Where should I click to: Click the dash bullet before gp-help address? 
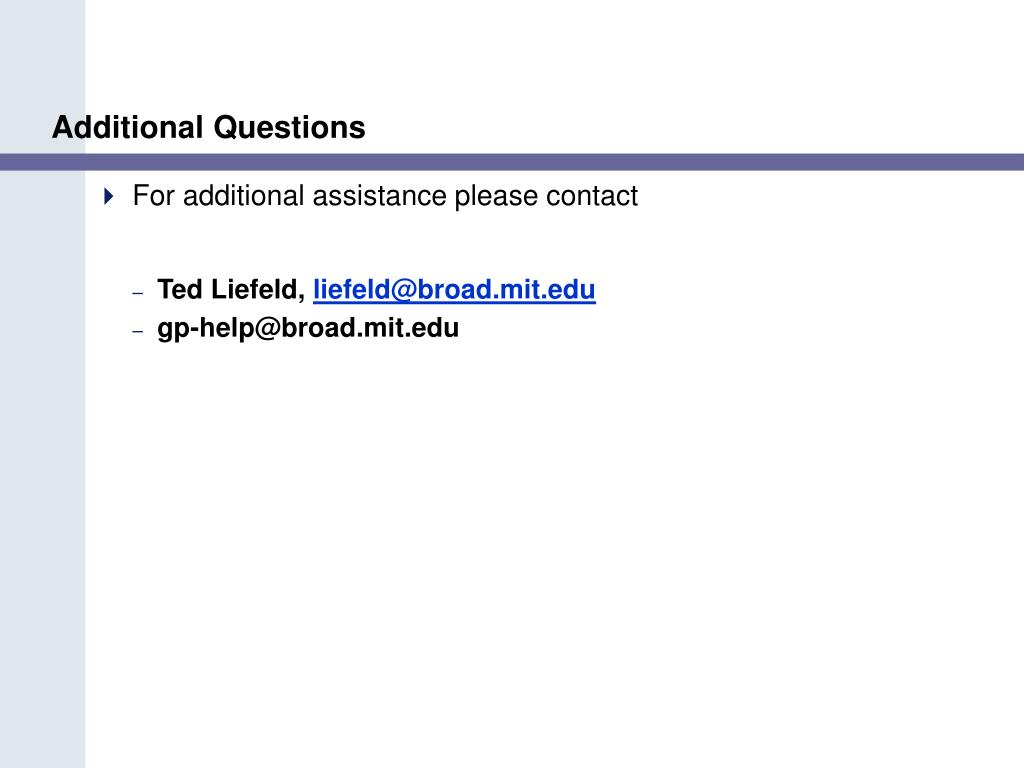(137, 331)
